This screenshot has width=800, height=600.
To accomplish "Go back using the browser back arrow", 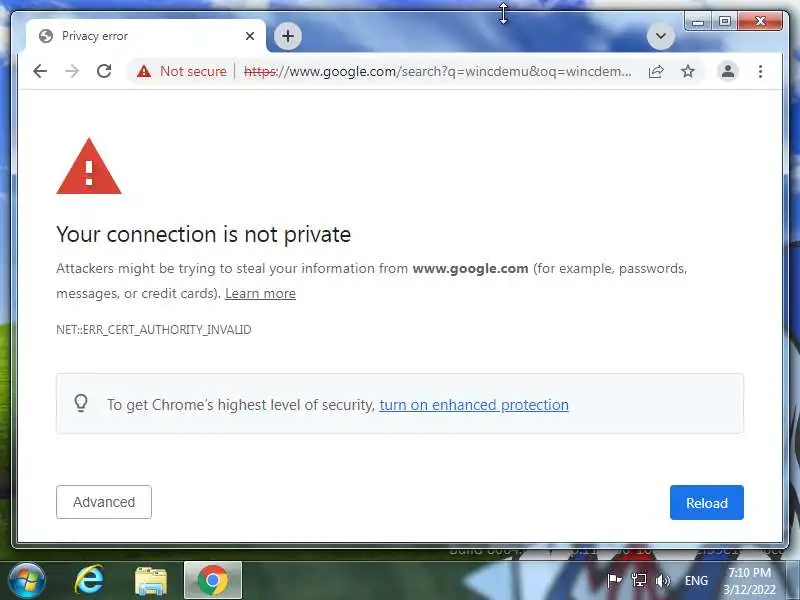I will (40, 71).
